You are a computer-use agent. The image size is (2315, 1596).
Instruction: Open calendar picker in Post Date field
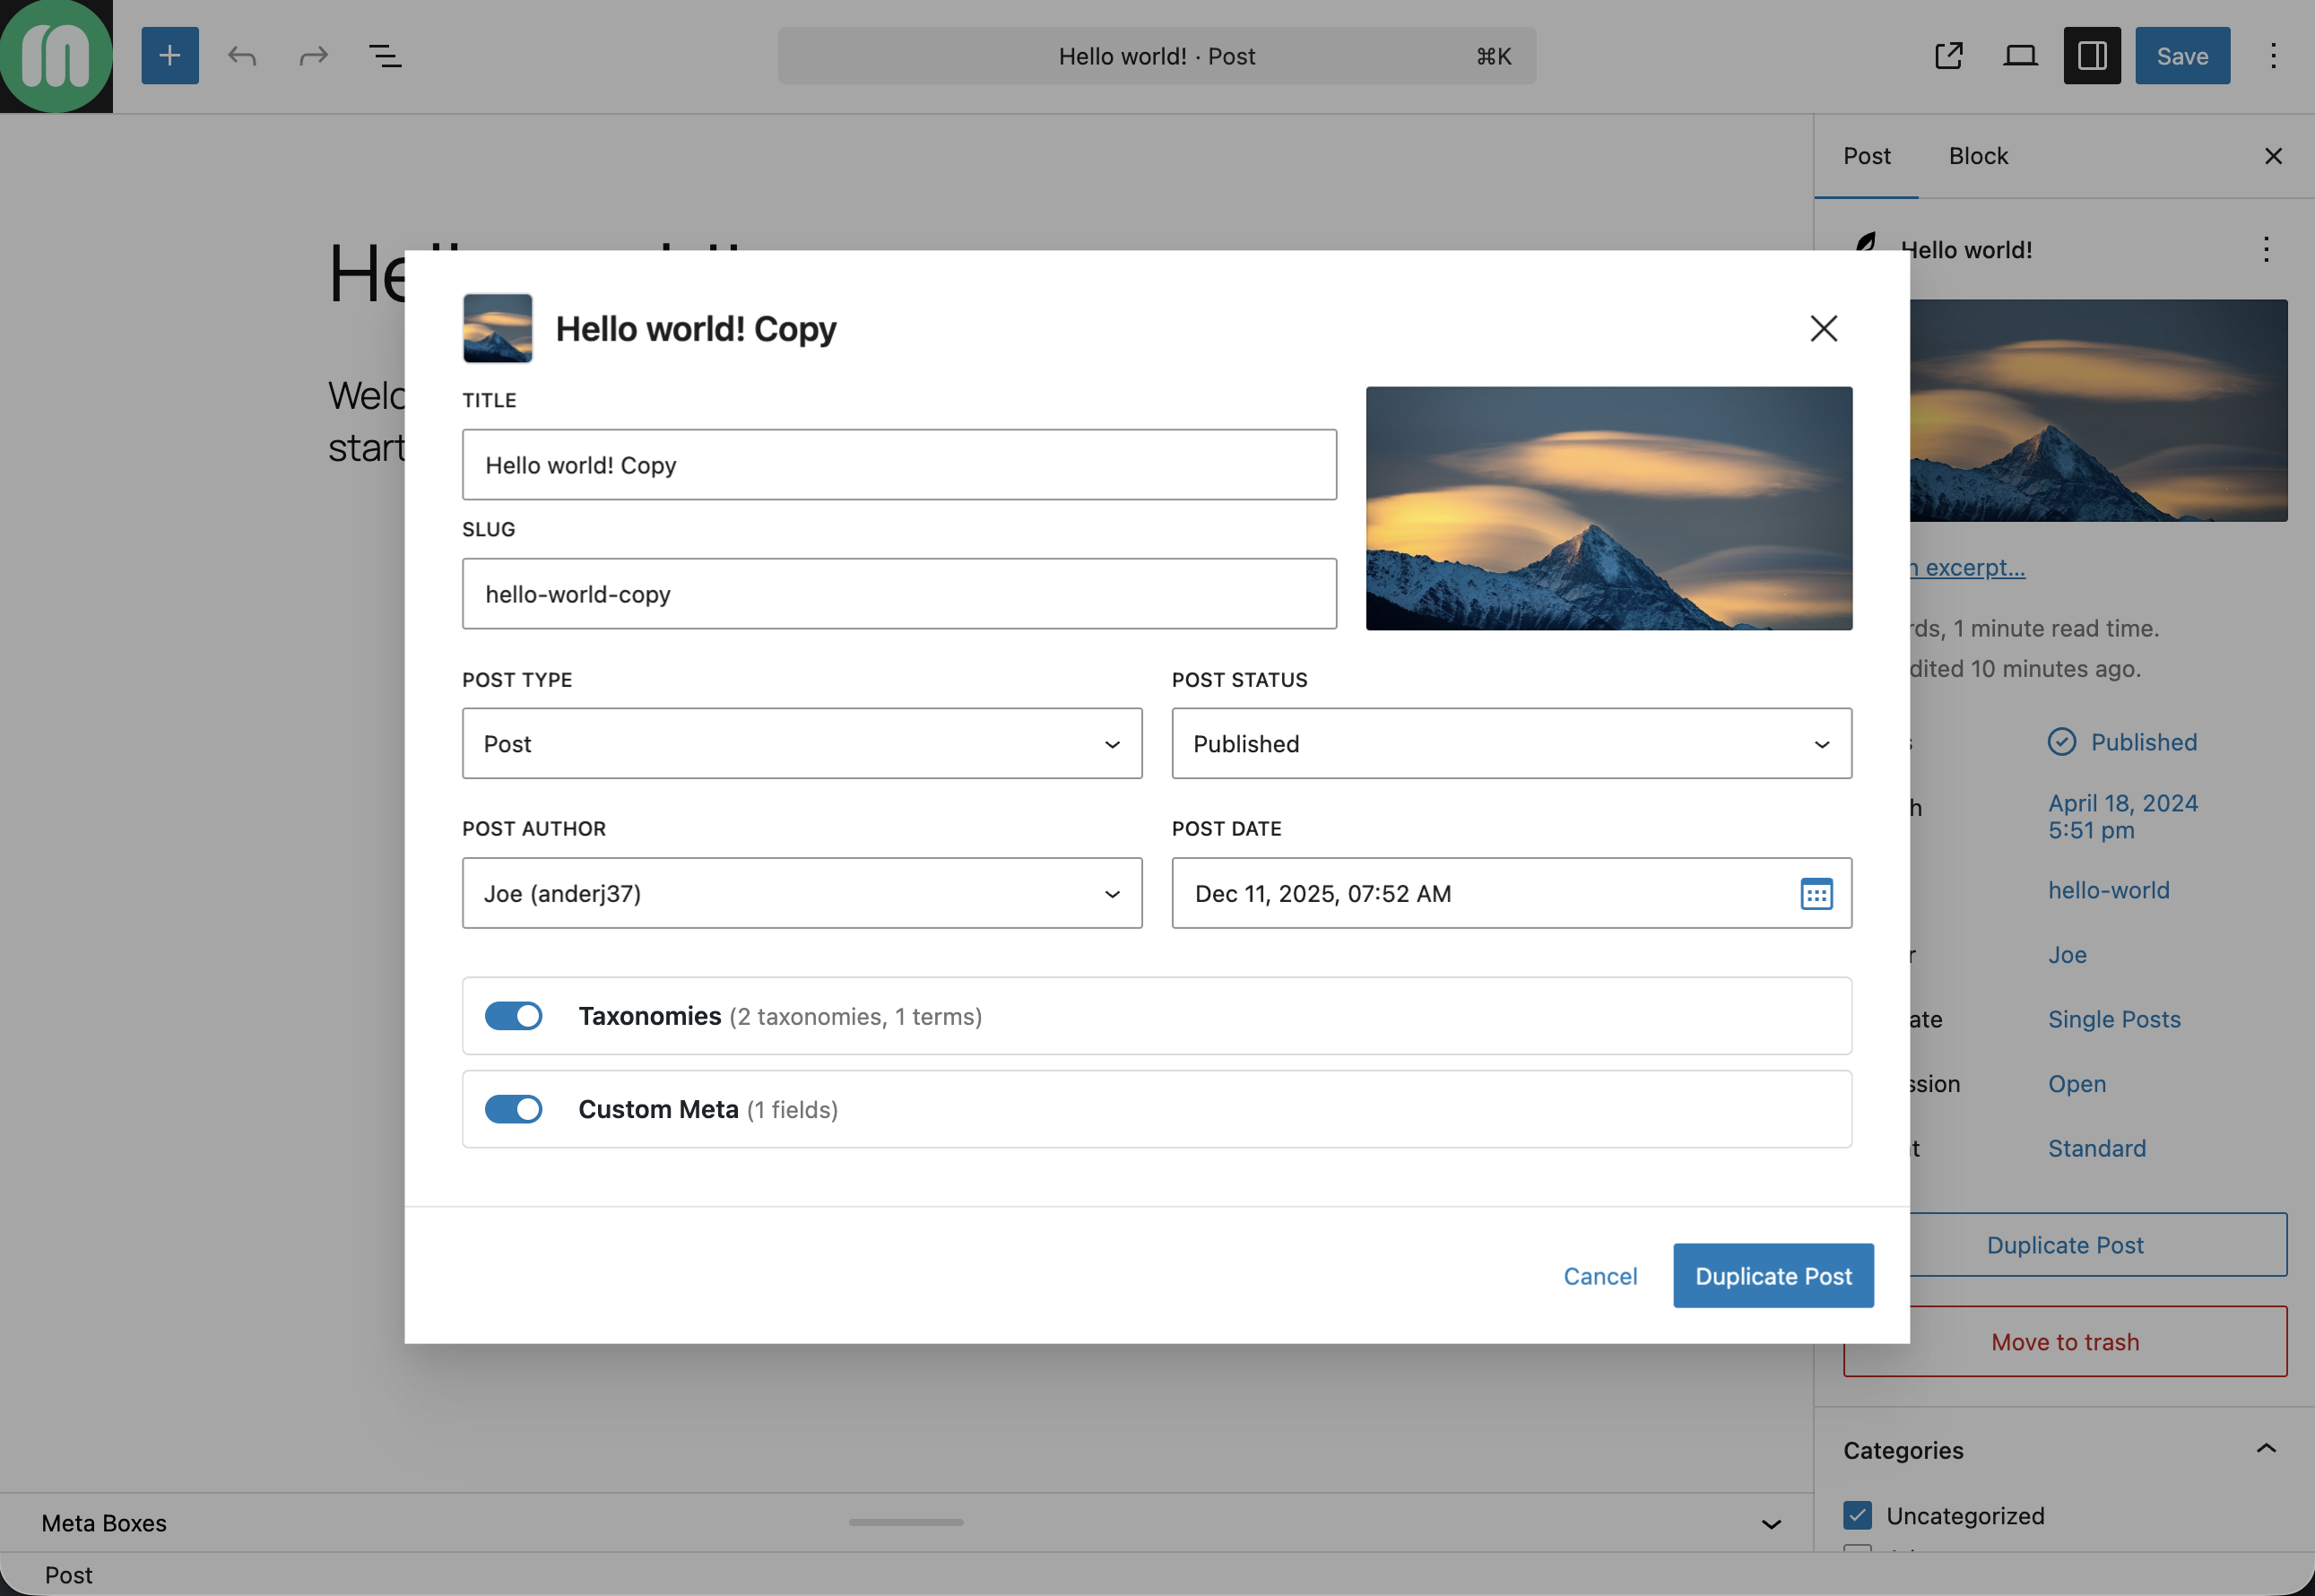1816,893
